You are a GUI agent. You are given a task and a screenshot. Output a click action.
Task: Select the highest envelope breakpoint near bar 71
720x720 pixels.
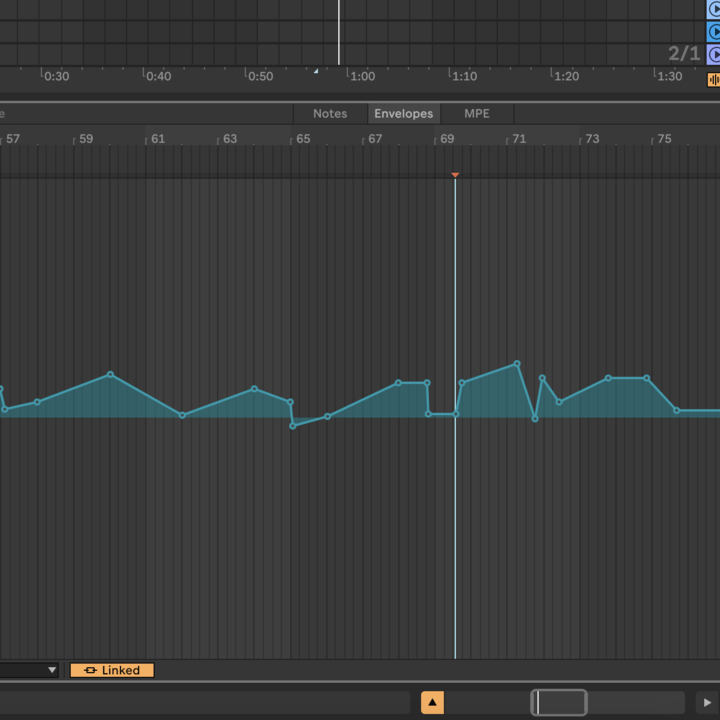[x=517, y=364]
